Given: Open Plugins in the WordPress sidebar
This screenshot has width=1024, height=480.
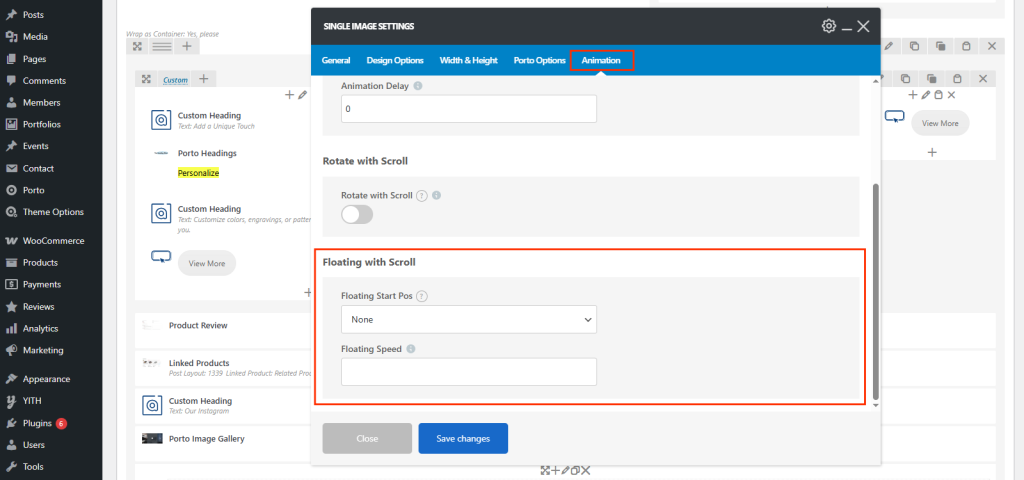Looking at the screenshot, I should pyautogui.click(x=37, y=423).
